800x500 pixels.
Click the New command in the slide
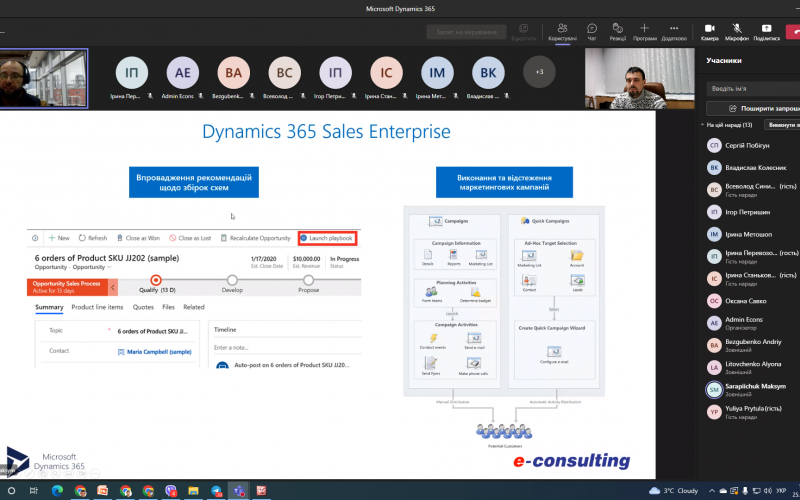[59, 238]
